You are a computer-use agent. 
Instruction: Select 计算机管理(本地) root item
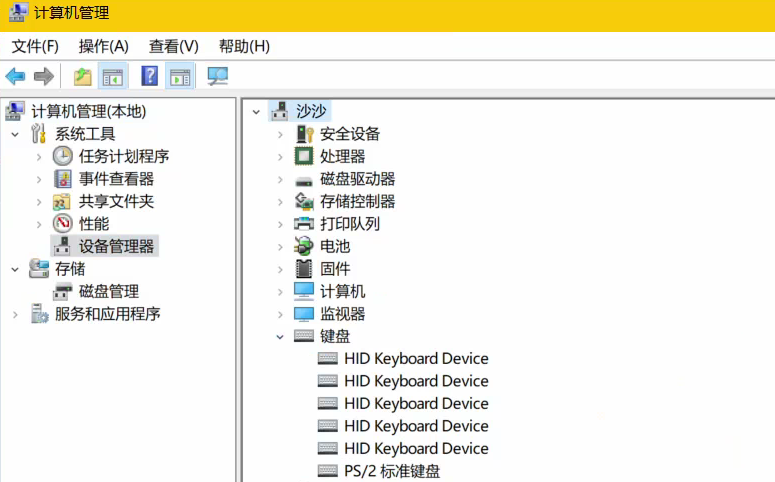point(88,111)
